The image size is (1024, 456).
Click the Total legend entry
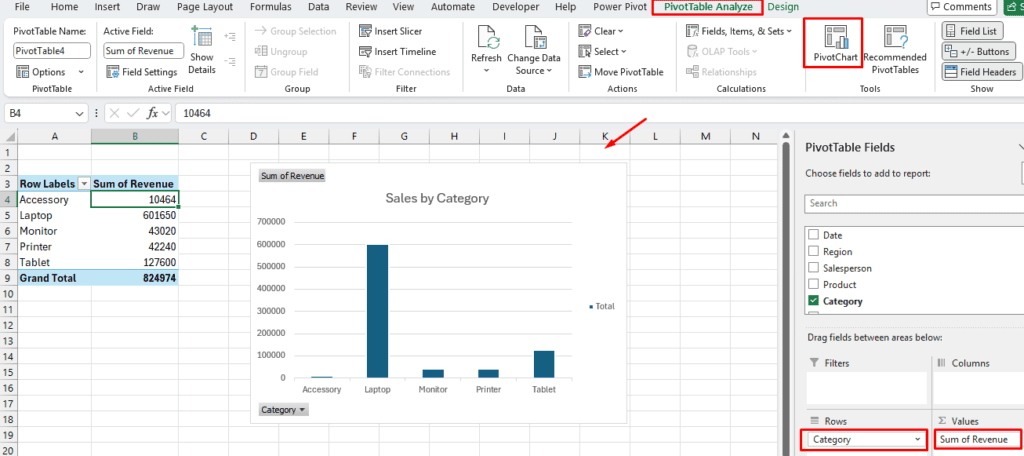[x=602, y=306]
